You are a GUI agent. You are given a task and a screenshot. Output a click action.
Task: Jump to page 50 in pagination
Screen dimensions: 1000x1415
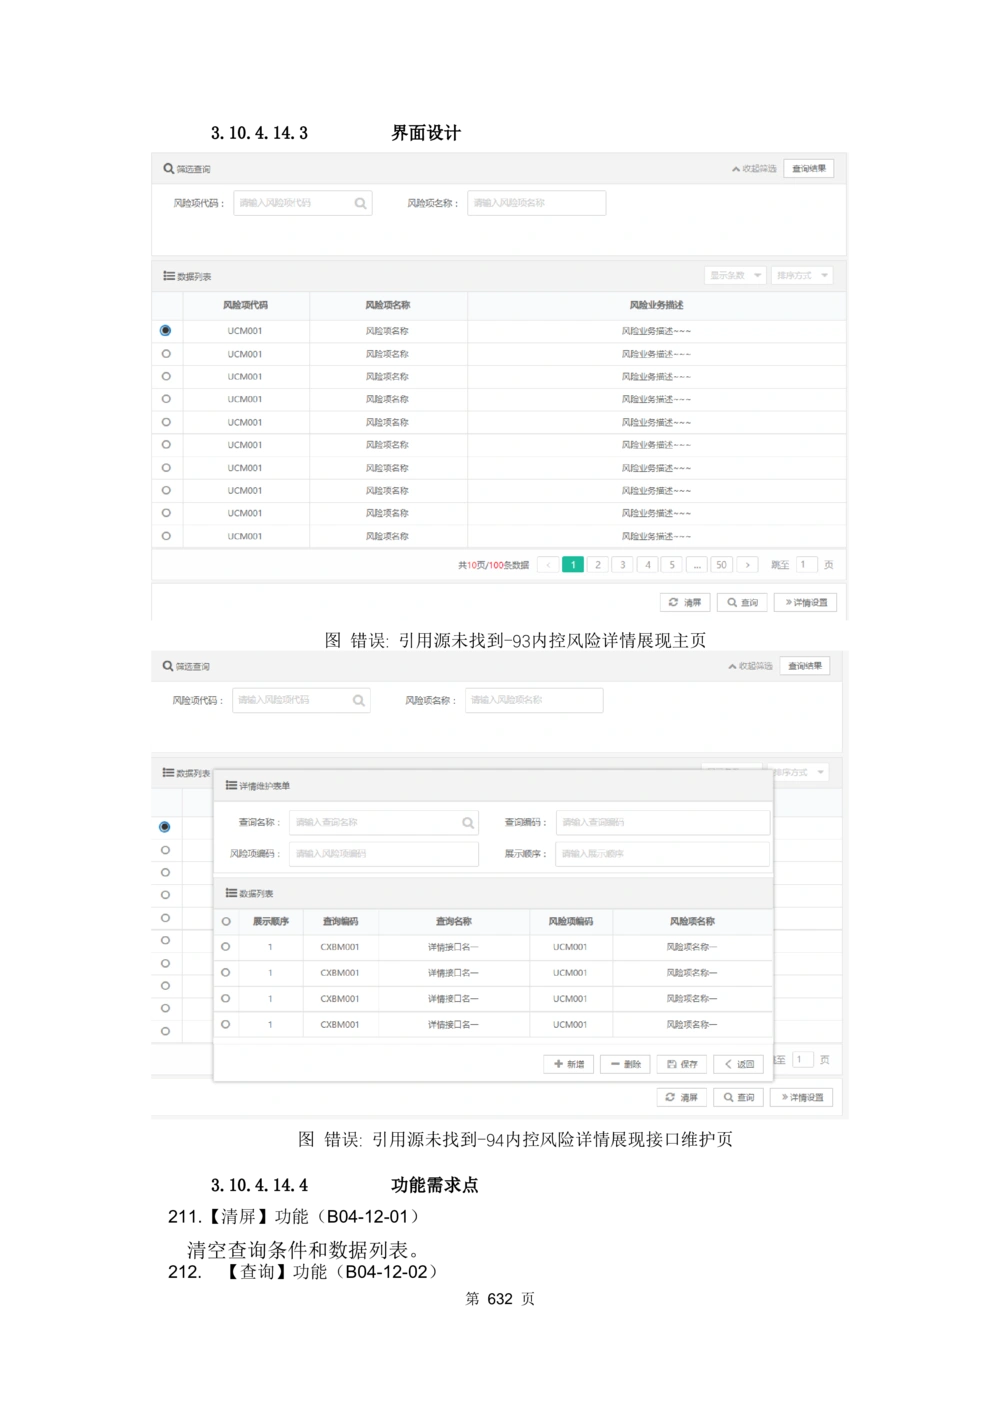click(721, 565)
